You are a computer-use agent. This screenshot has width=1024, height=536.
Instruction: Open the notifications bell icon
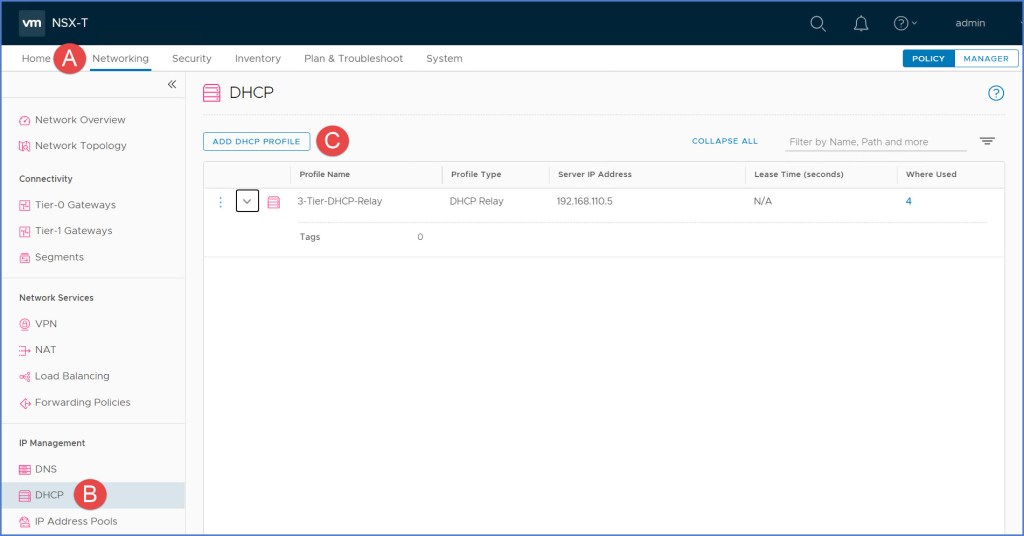[861, 23]
